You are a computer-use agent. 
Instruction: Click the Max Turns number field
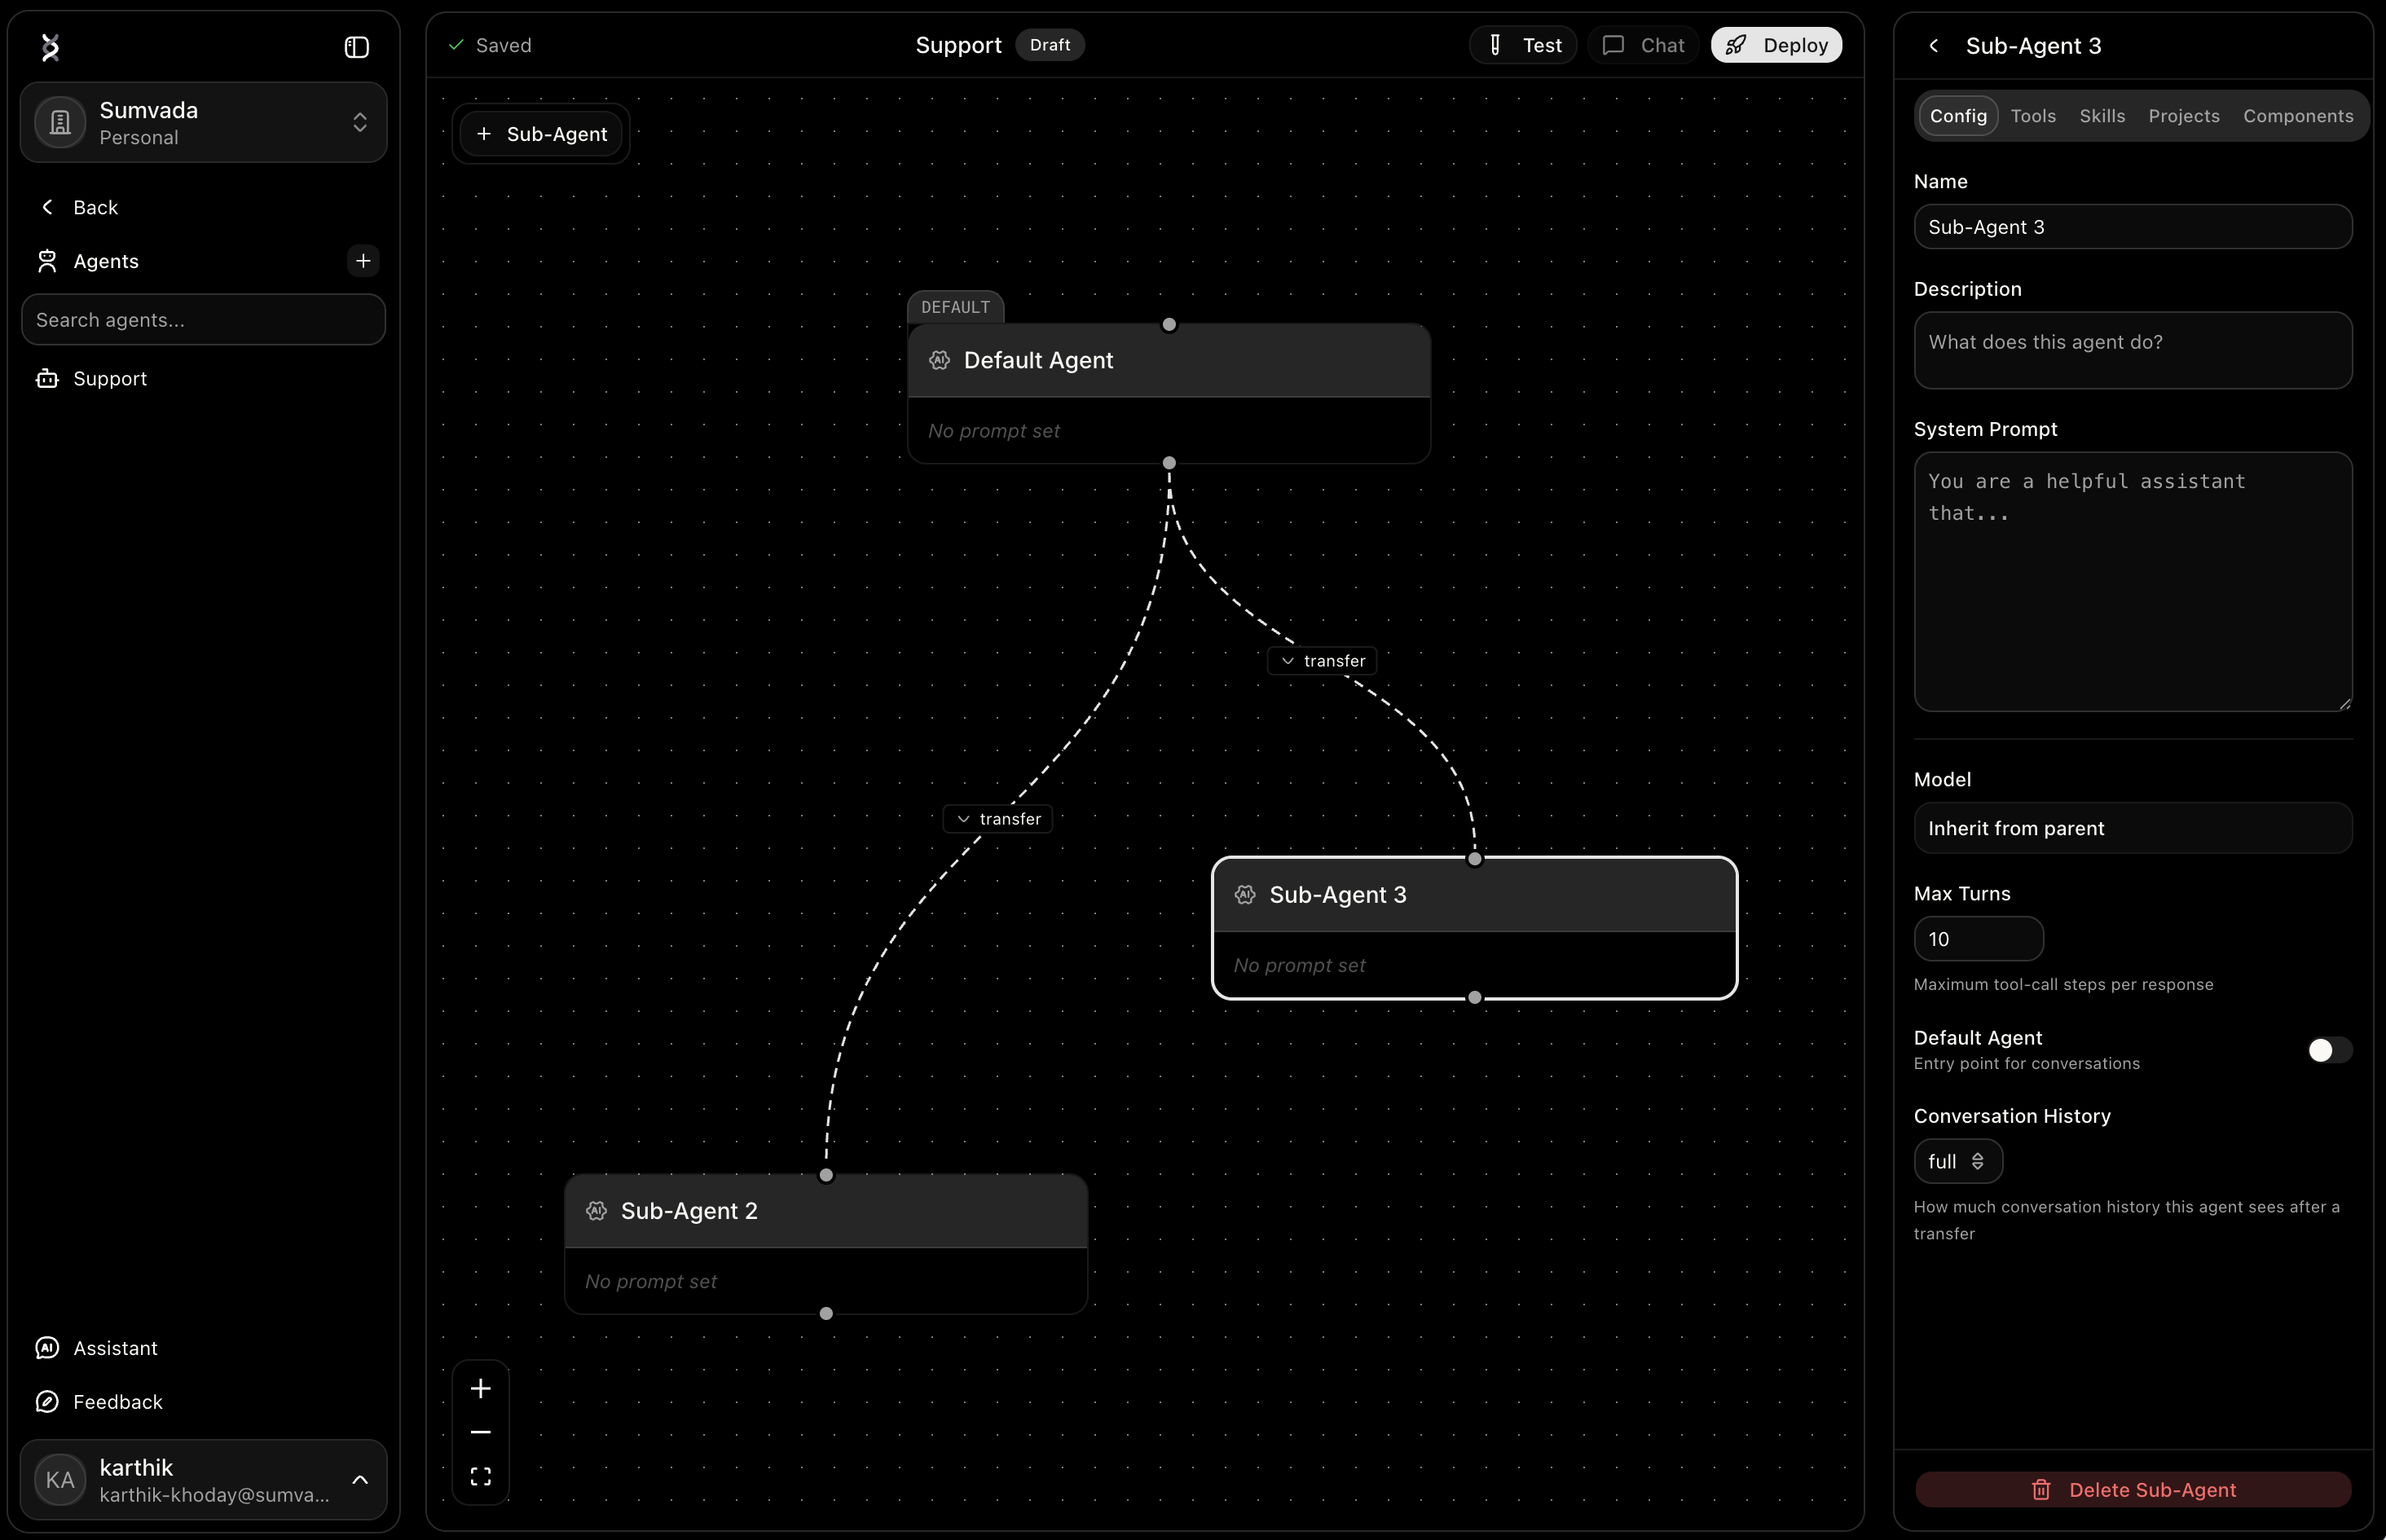[x=1977, y=939]
